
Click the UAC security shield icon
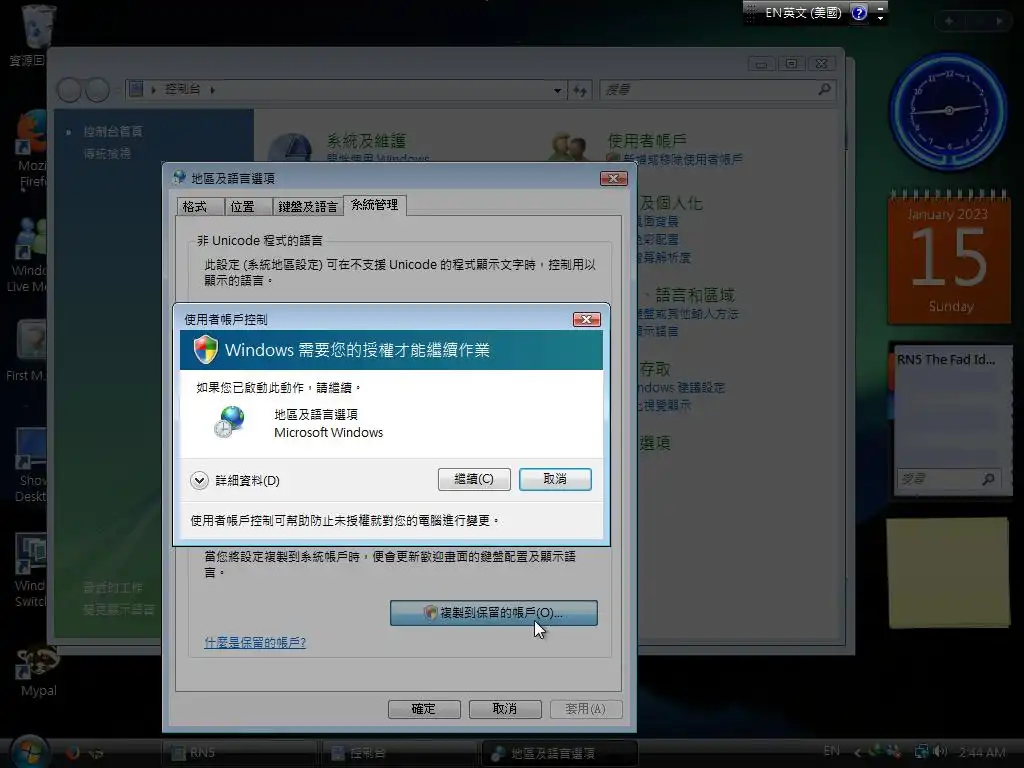206,349
